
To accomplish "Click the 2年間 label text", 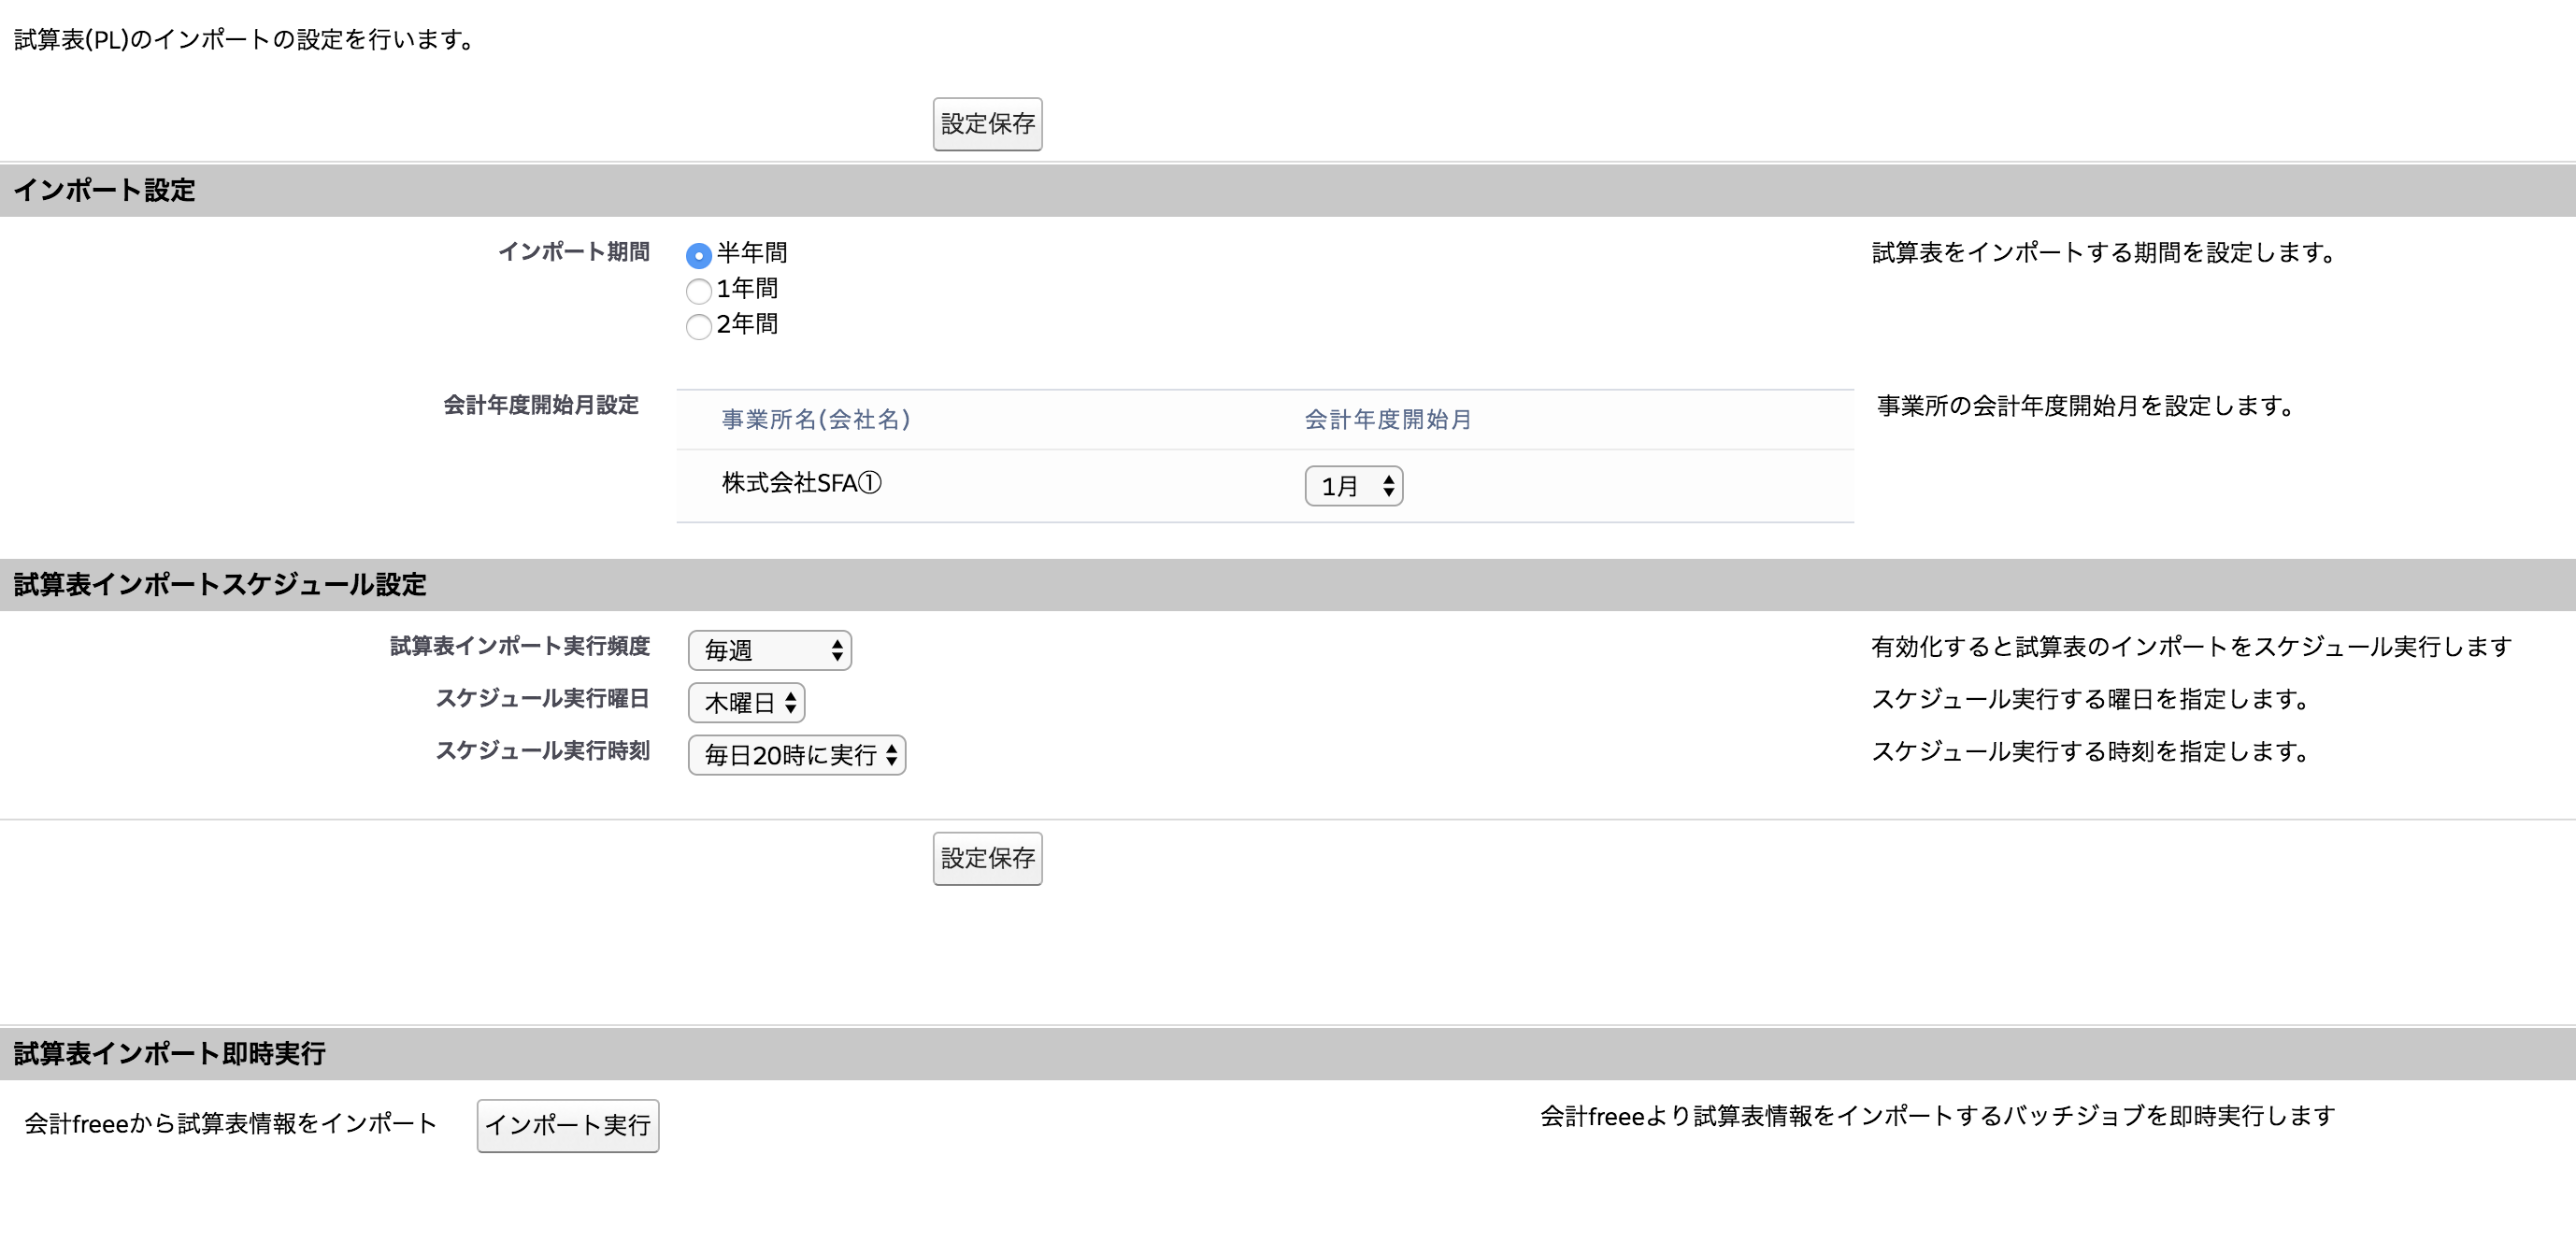I will (747, 324).
